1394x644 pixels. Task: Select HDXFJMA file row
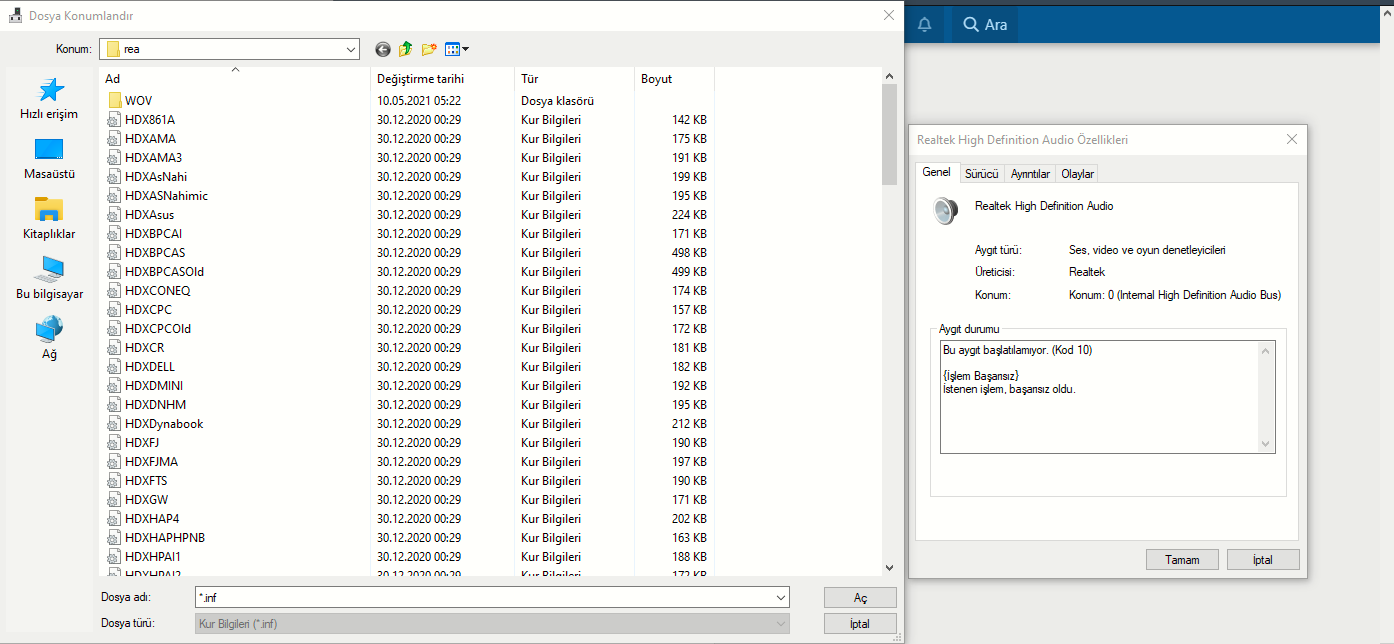tap(409, 462)
